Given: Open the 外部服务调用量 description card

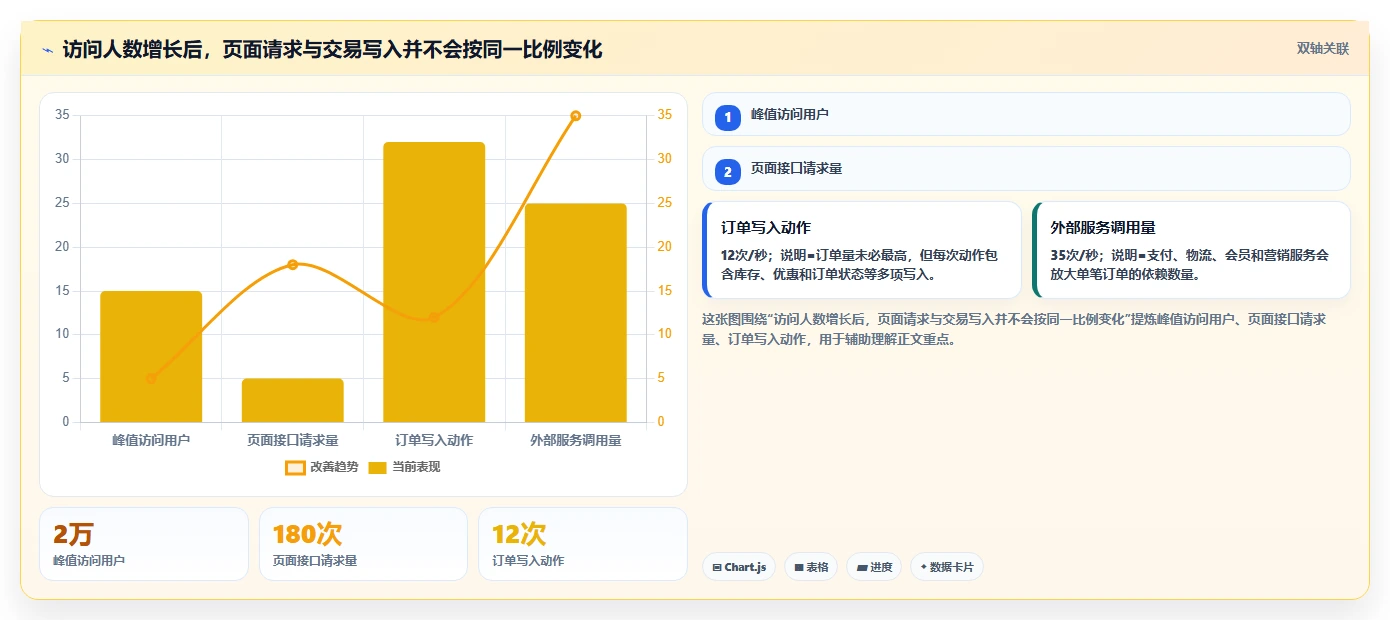Looking at the screenshot, I should coord(1191,250).
